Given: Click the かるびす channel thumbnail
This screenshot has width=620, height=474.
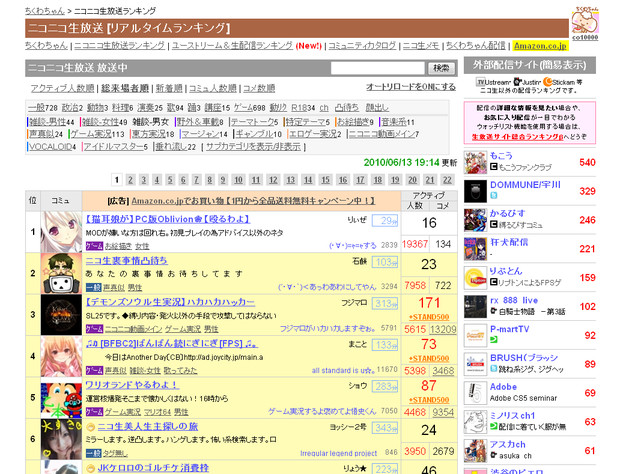Looking at the screenshot, I should [475, 220].
